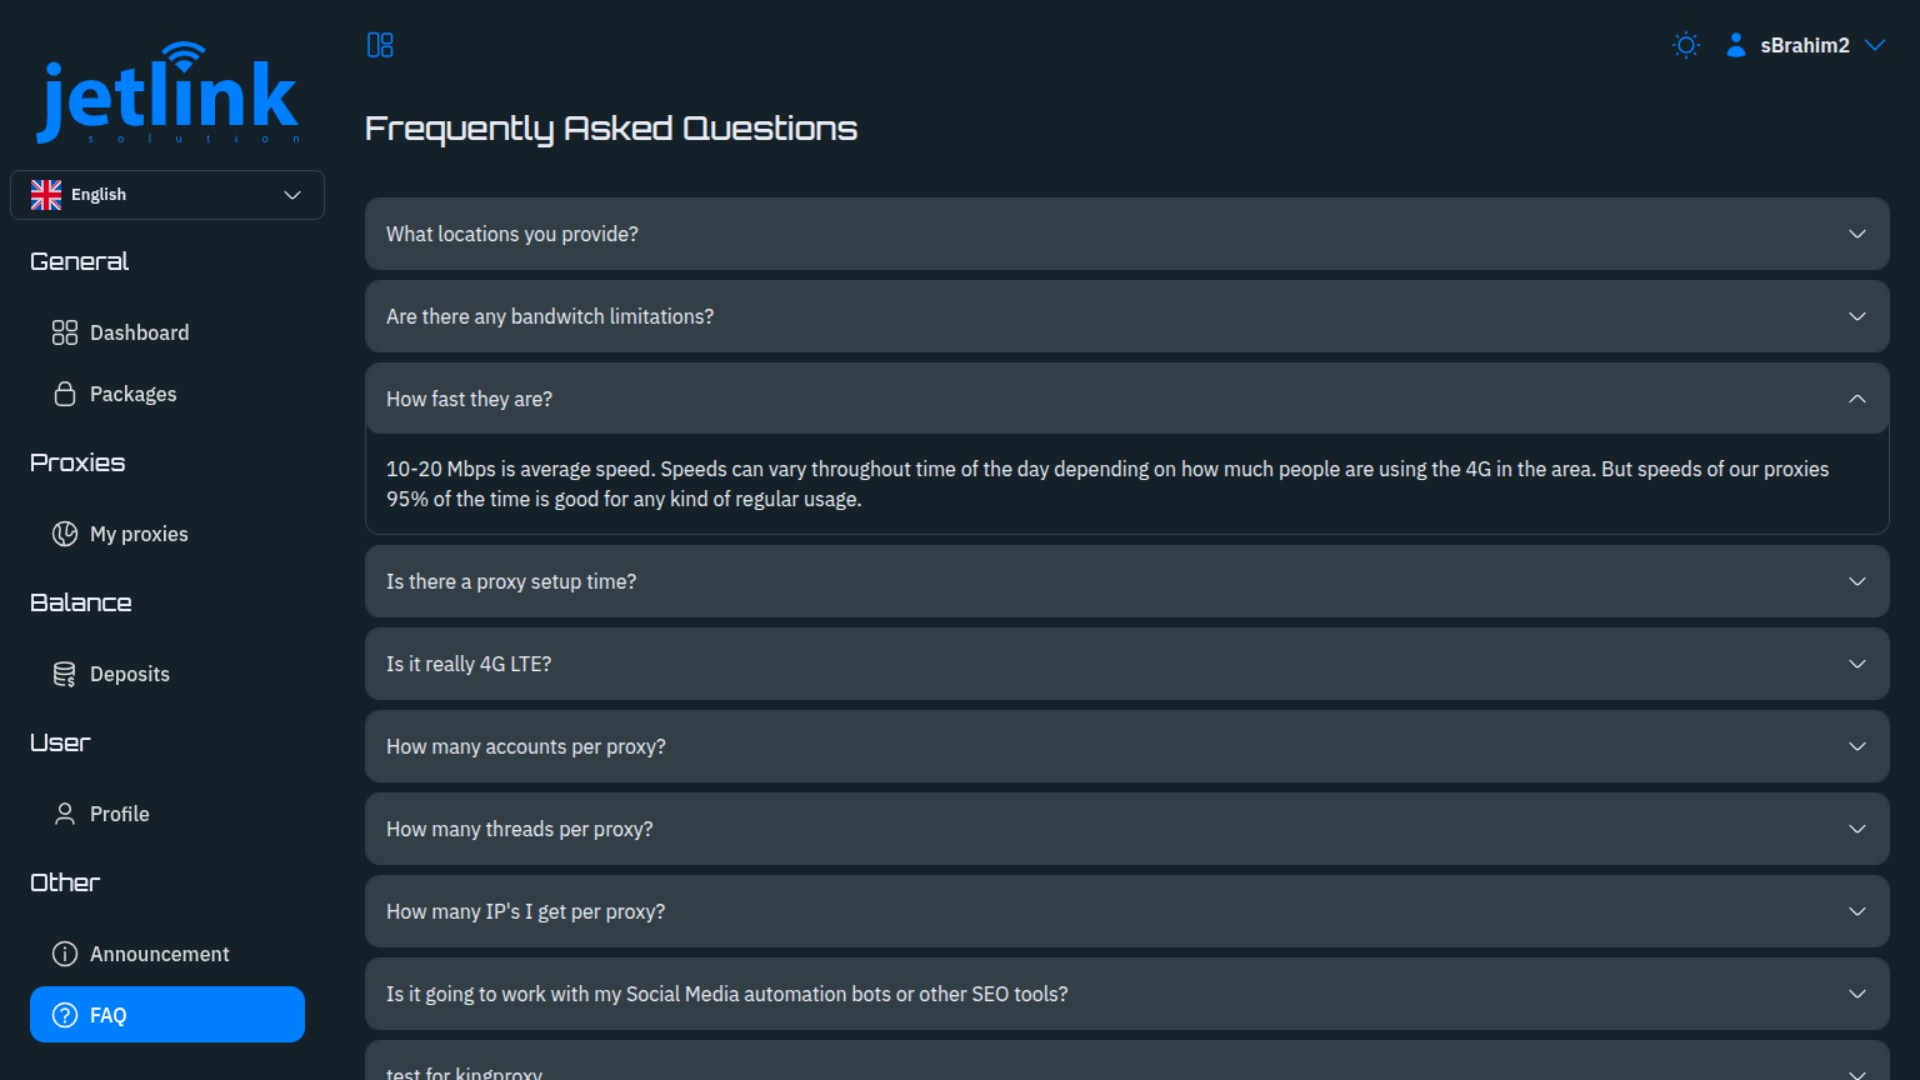Click the Deposits coins icon
The image size is (1920, 1080).
pos(65,674)
